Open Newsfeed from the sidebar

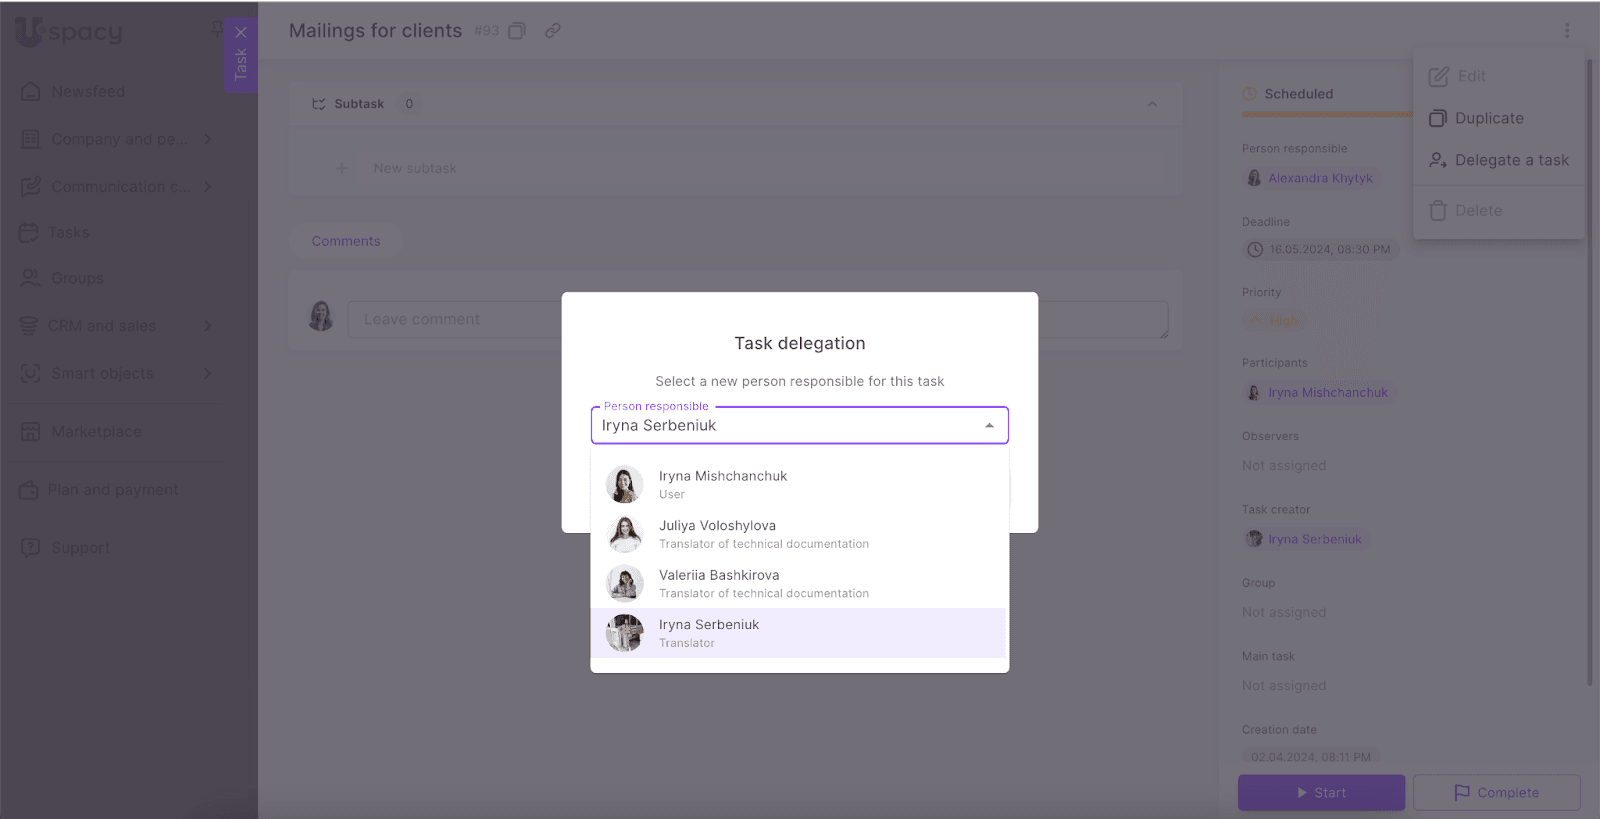[88, 91]
